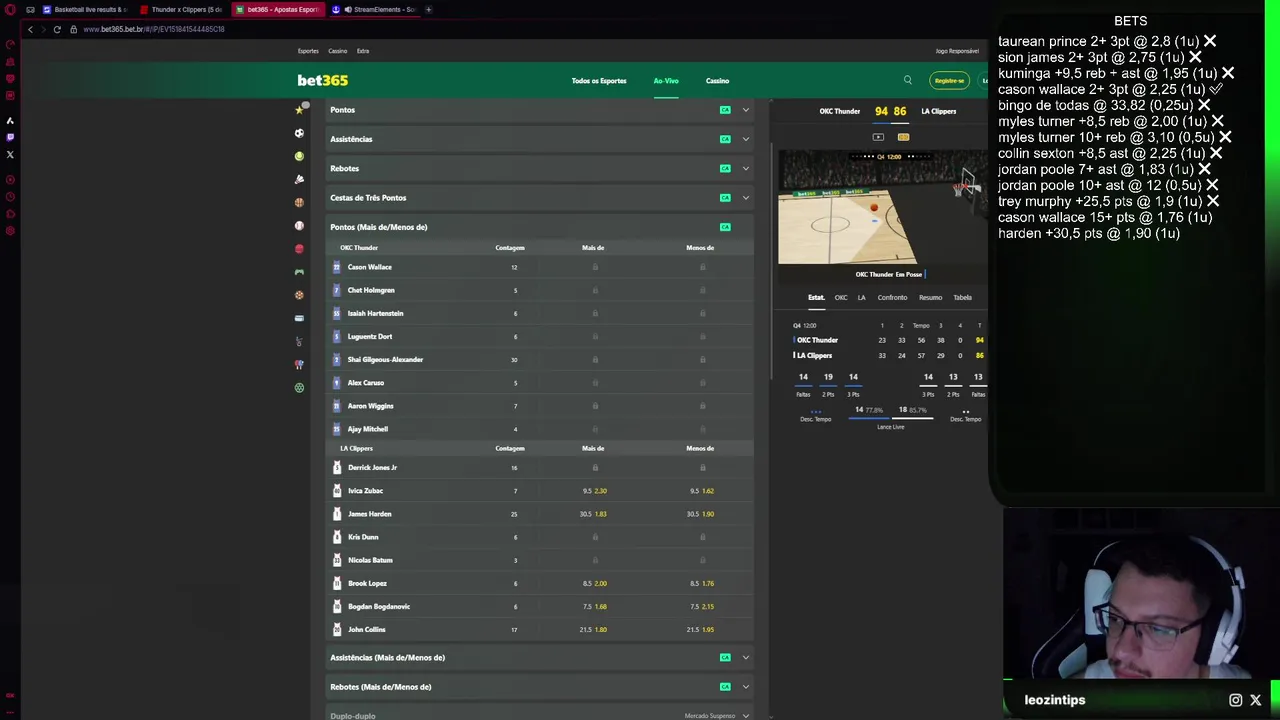Select the table tennis paddle icon
The width and height of the screenshot is (1280, 720).
pos(299,364)
